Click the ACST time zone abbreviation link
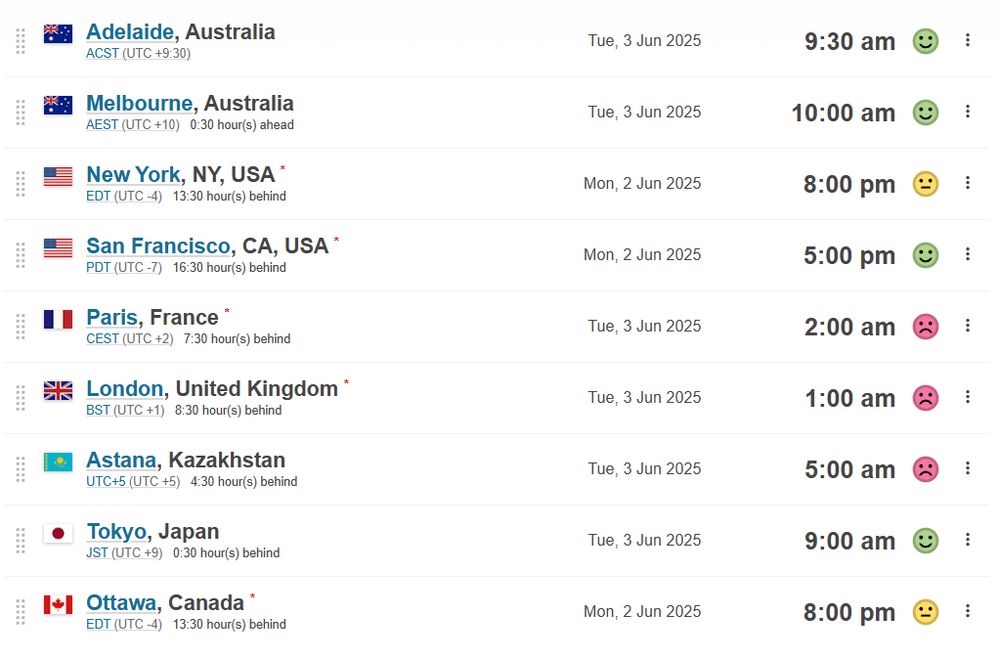 (x=103, y=54)
